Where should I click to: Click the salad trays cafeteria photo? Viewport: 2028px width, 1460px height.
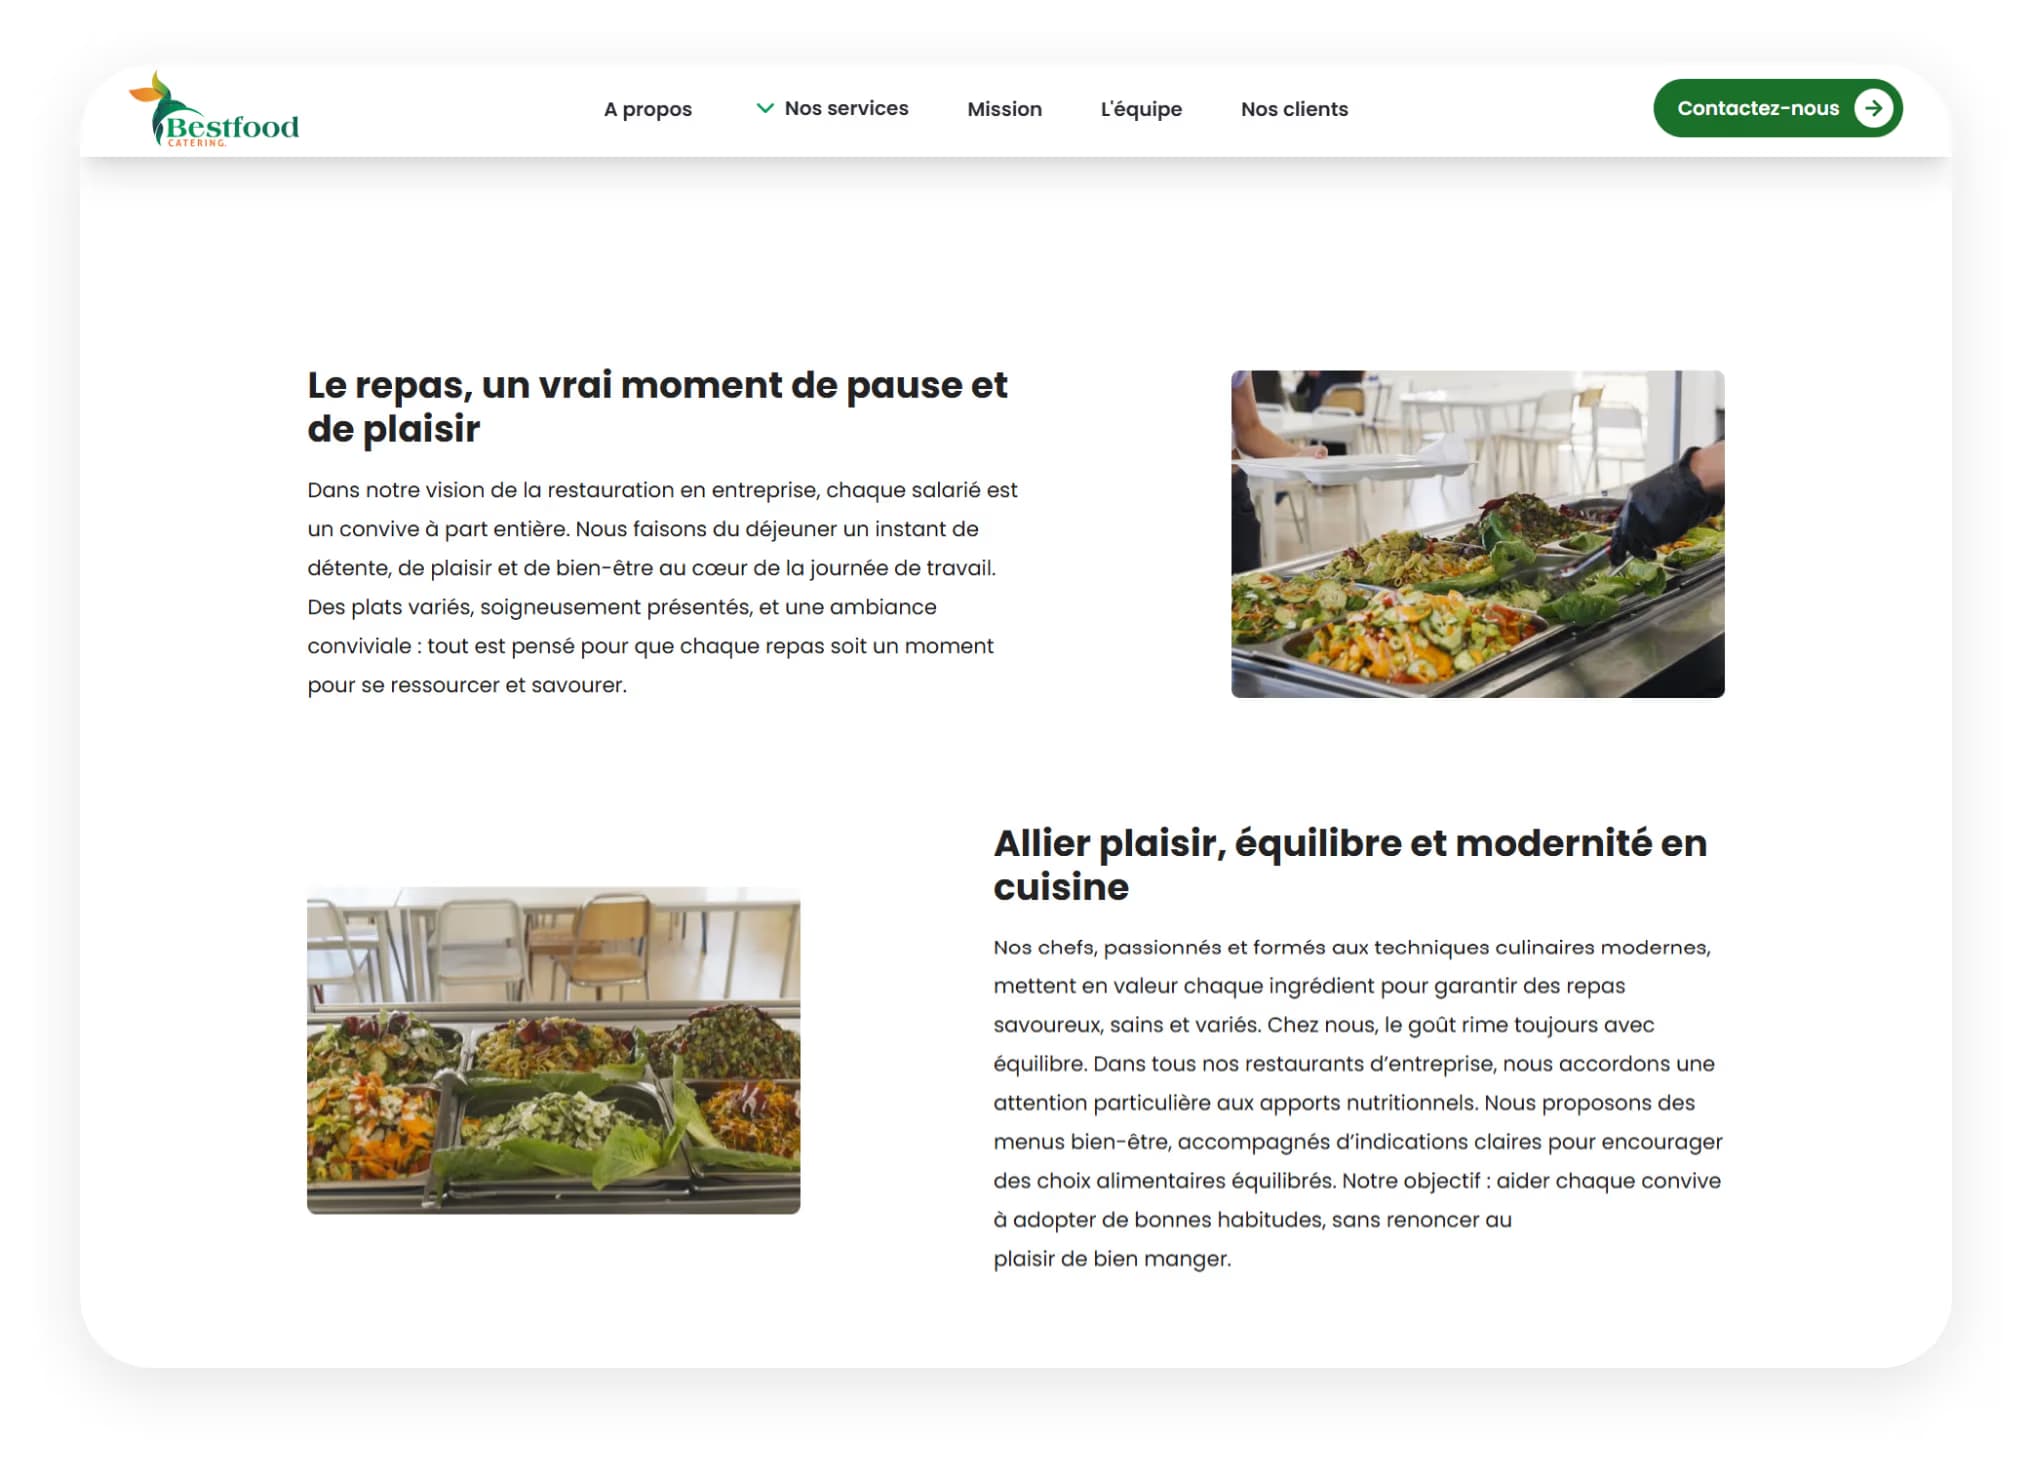pos(553,1051)
